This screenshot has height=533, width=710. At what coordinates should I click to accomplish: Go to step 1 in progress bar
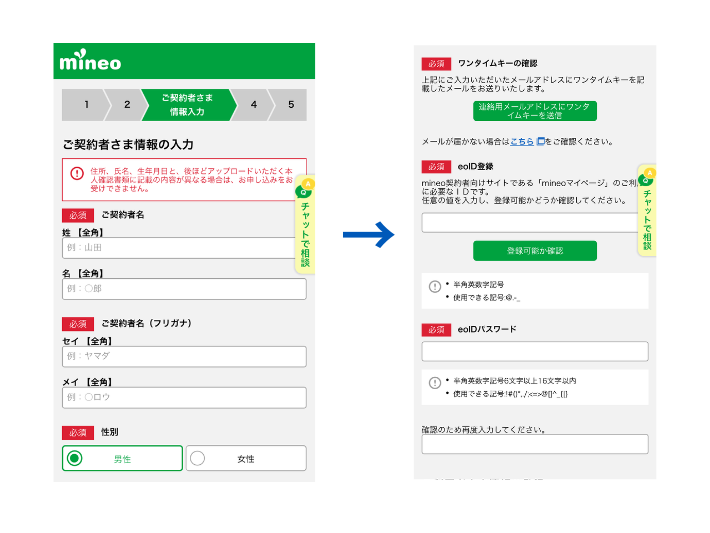[x=86, y=105]
